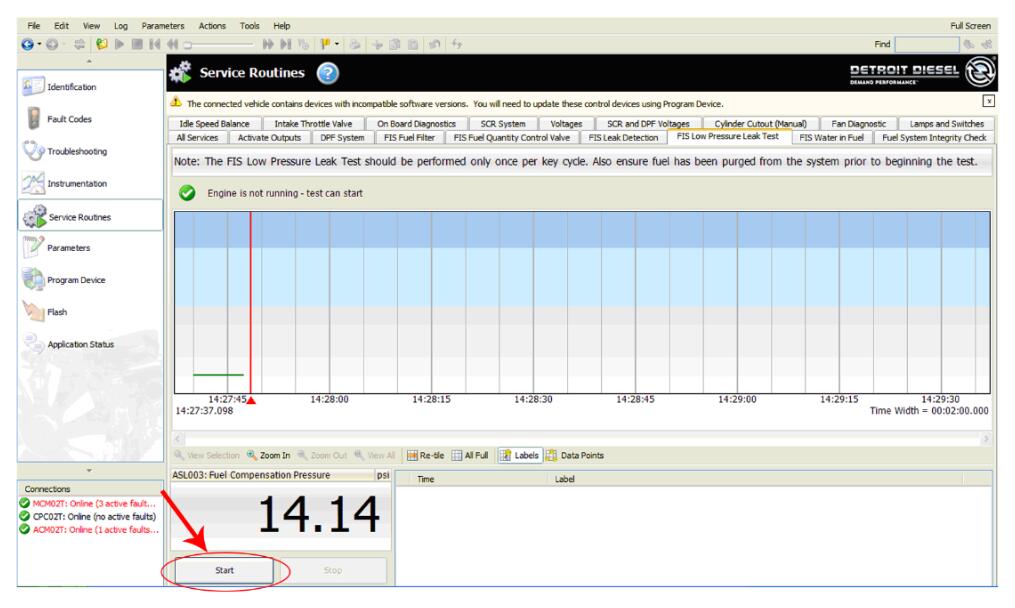1015x608 pixels.
Task: Open the flag label dropdown arrow
Action: 337,44
